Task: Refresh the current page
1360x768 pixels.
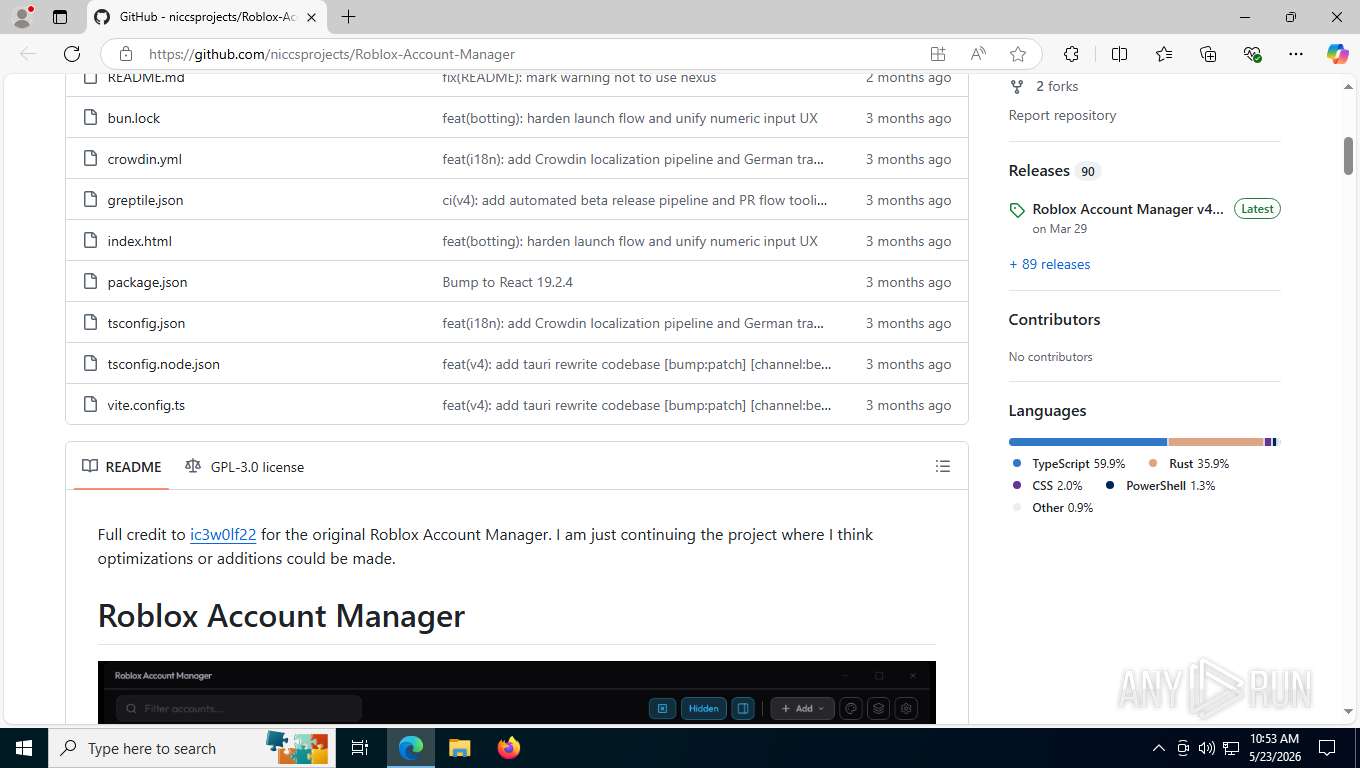Action: point(72,54)
